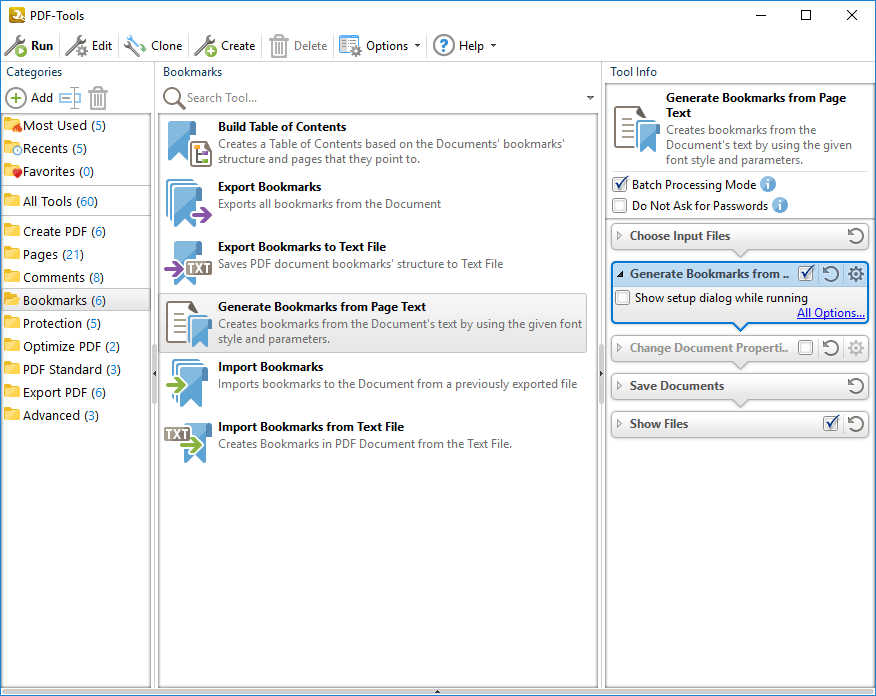Click Do Not Ask for Passwords info icon
Screen dimensions: 876x696
coord(780,206)
